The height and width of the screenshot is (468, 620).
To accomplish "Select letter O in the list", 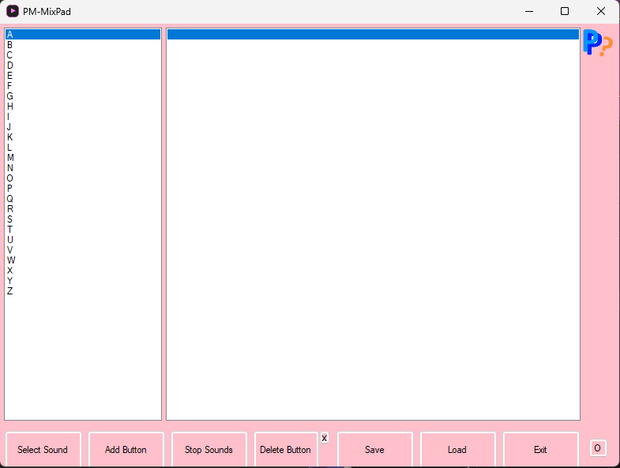I will [x=83, y=178].
